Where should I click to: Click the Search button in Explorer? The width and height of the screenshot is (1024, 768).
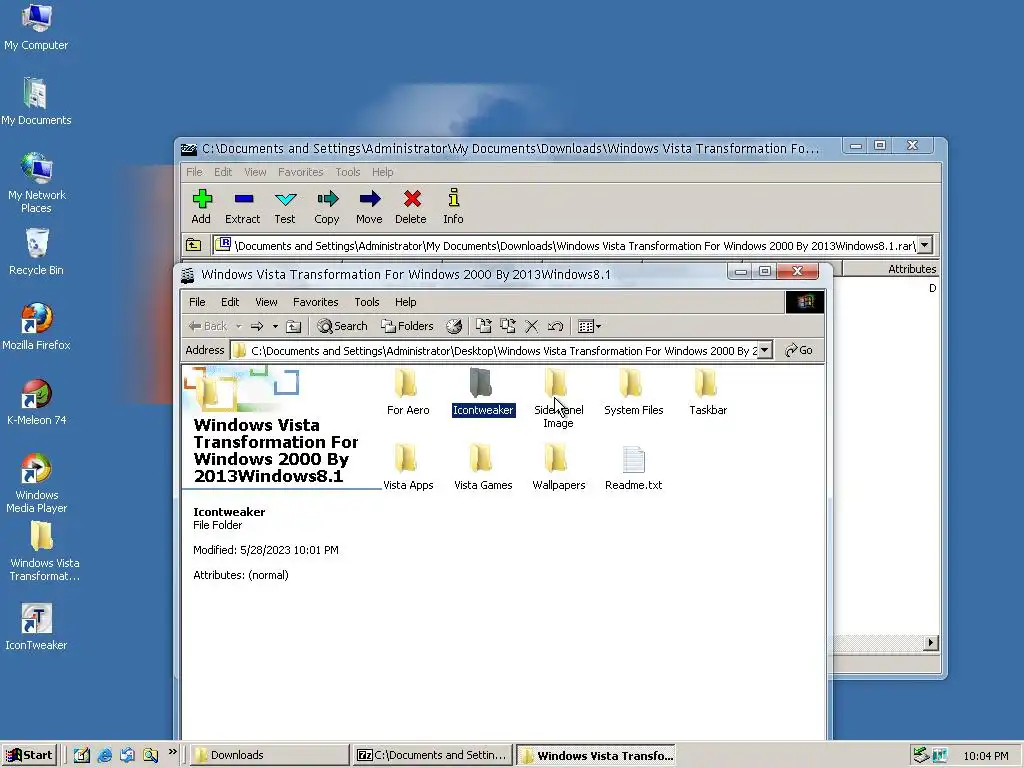click(x=342, y=326)
